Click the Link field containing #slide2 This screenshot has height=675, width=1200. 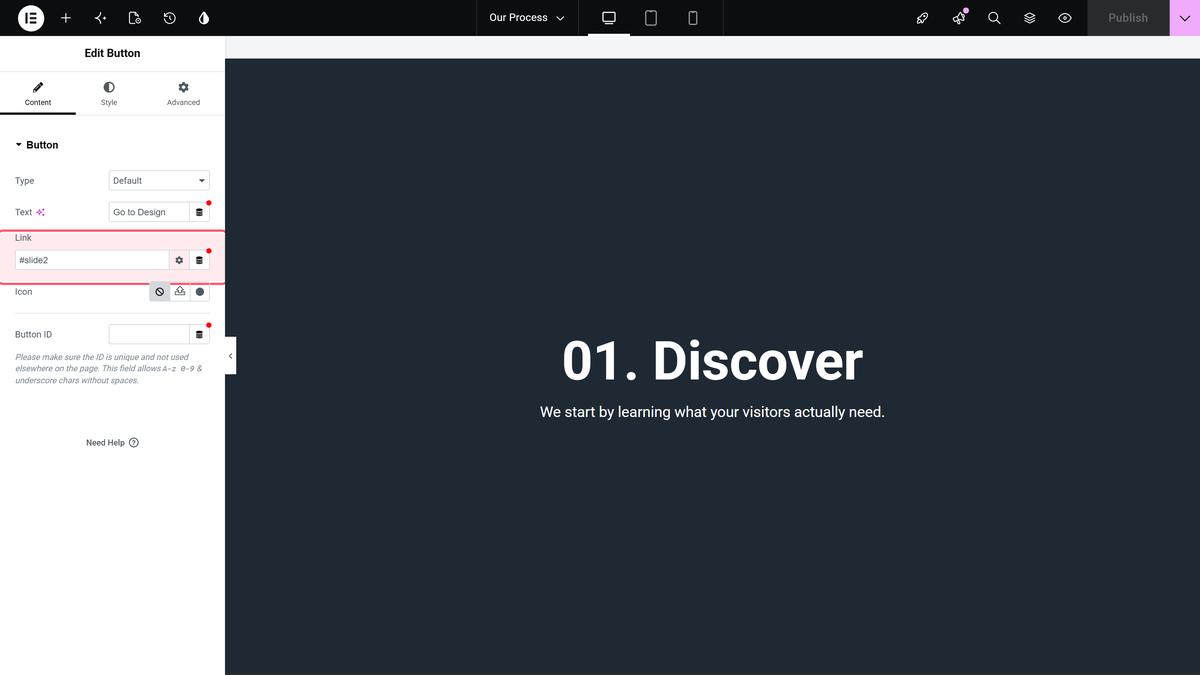(x=92, y=260)
